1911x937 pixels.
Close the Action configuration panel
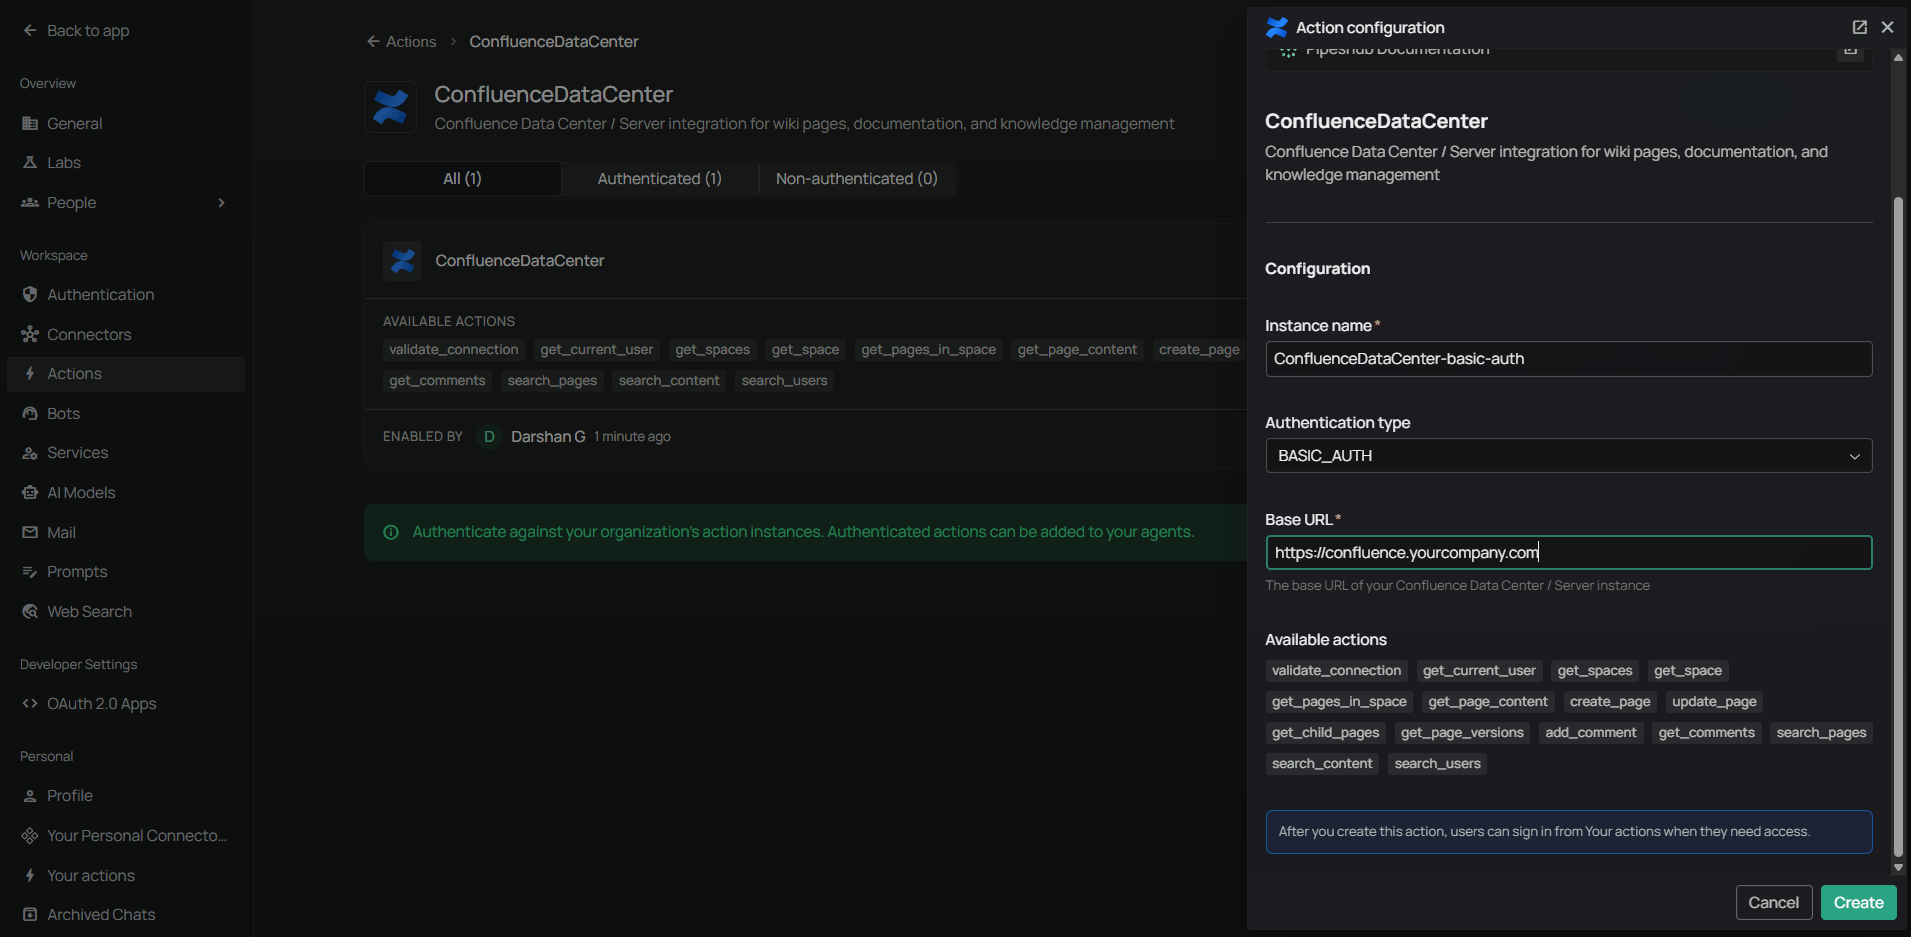[x=1888, y=27]
